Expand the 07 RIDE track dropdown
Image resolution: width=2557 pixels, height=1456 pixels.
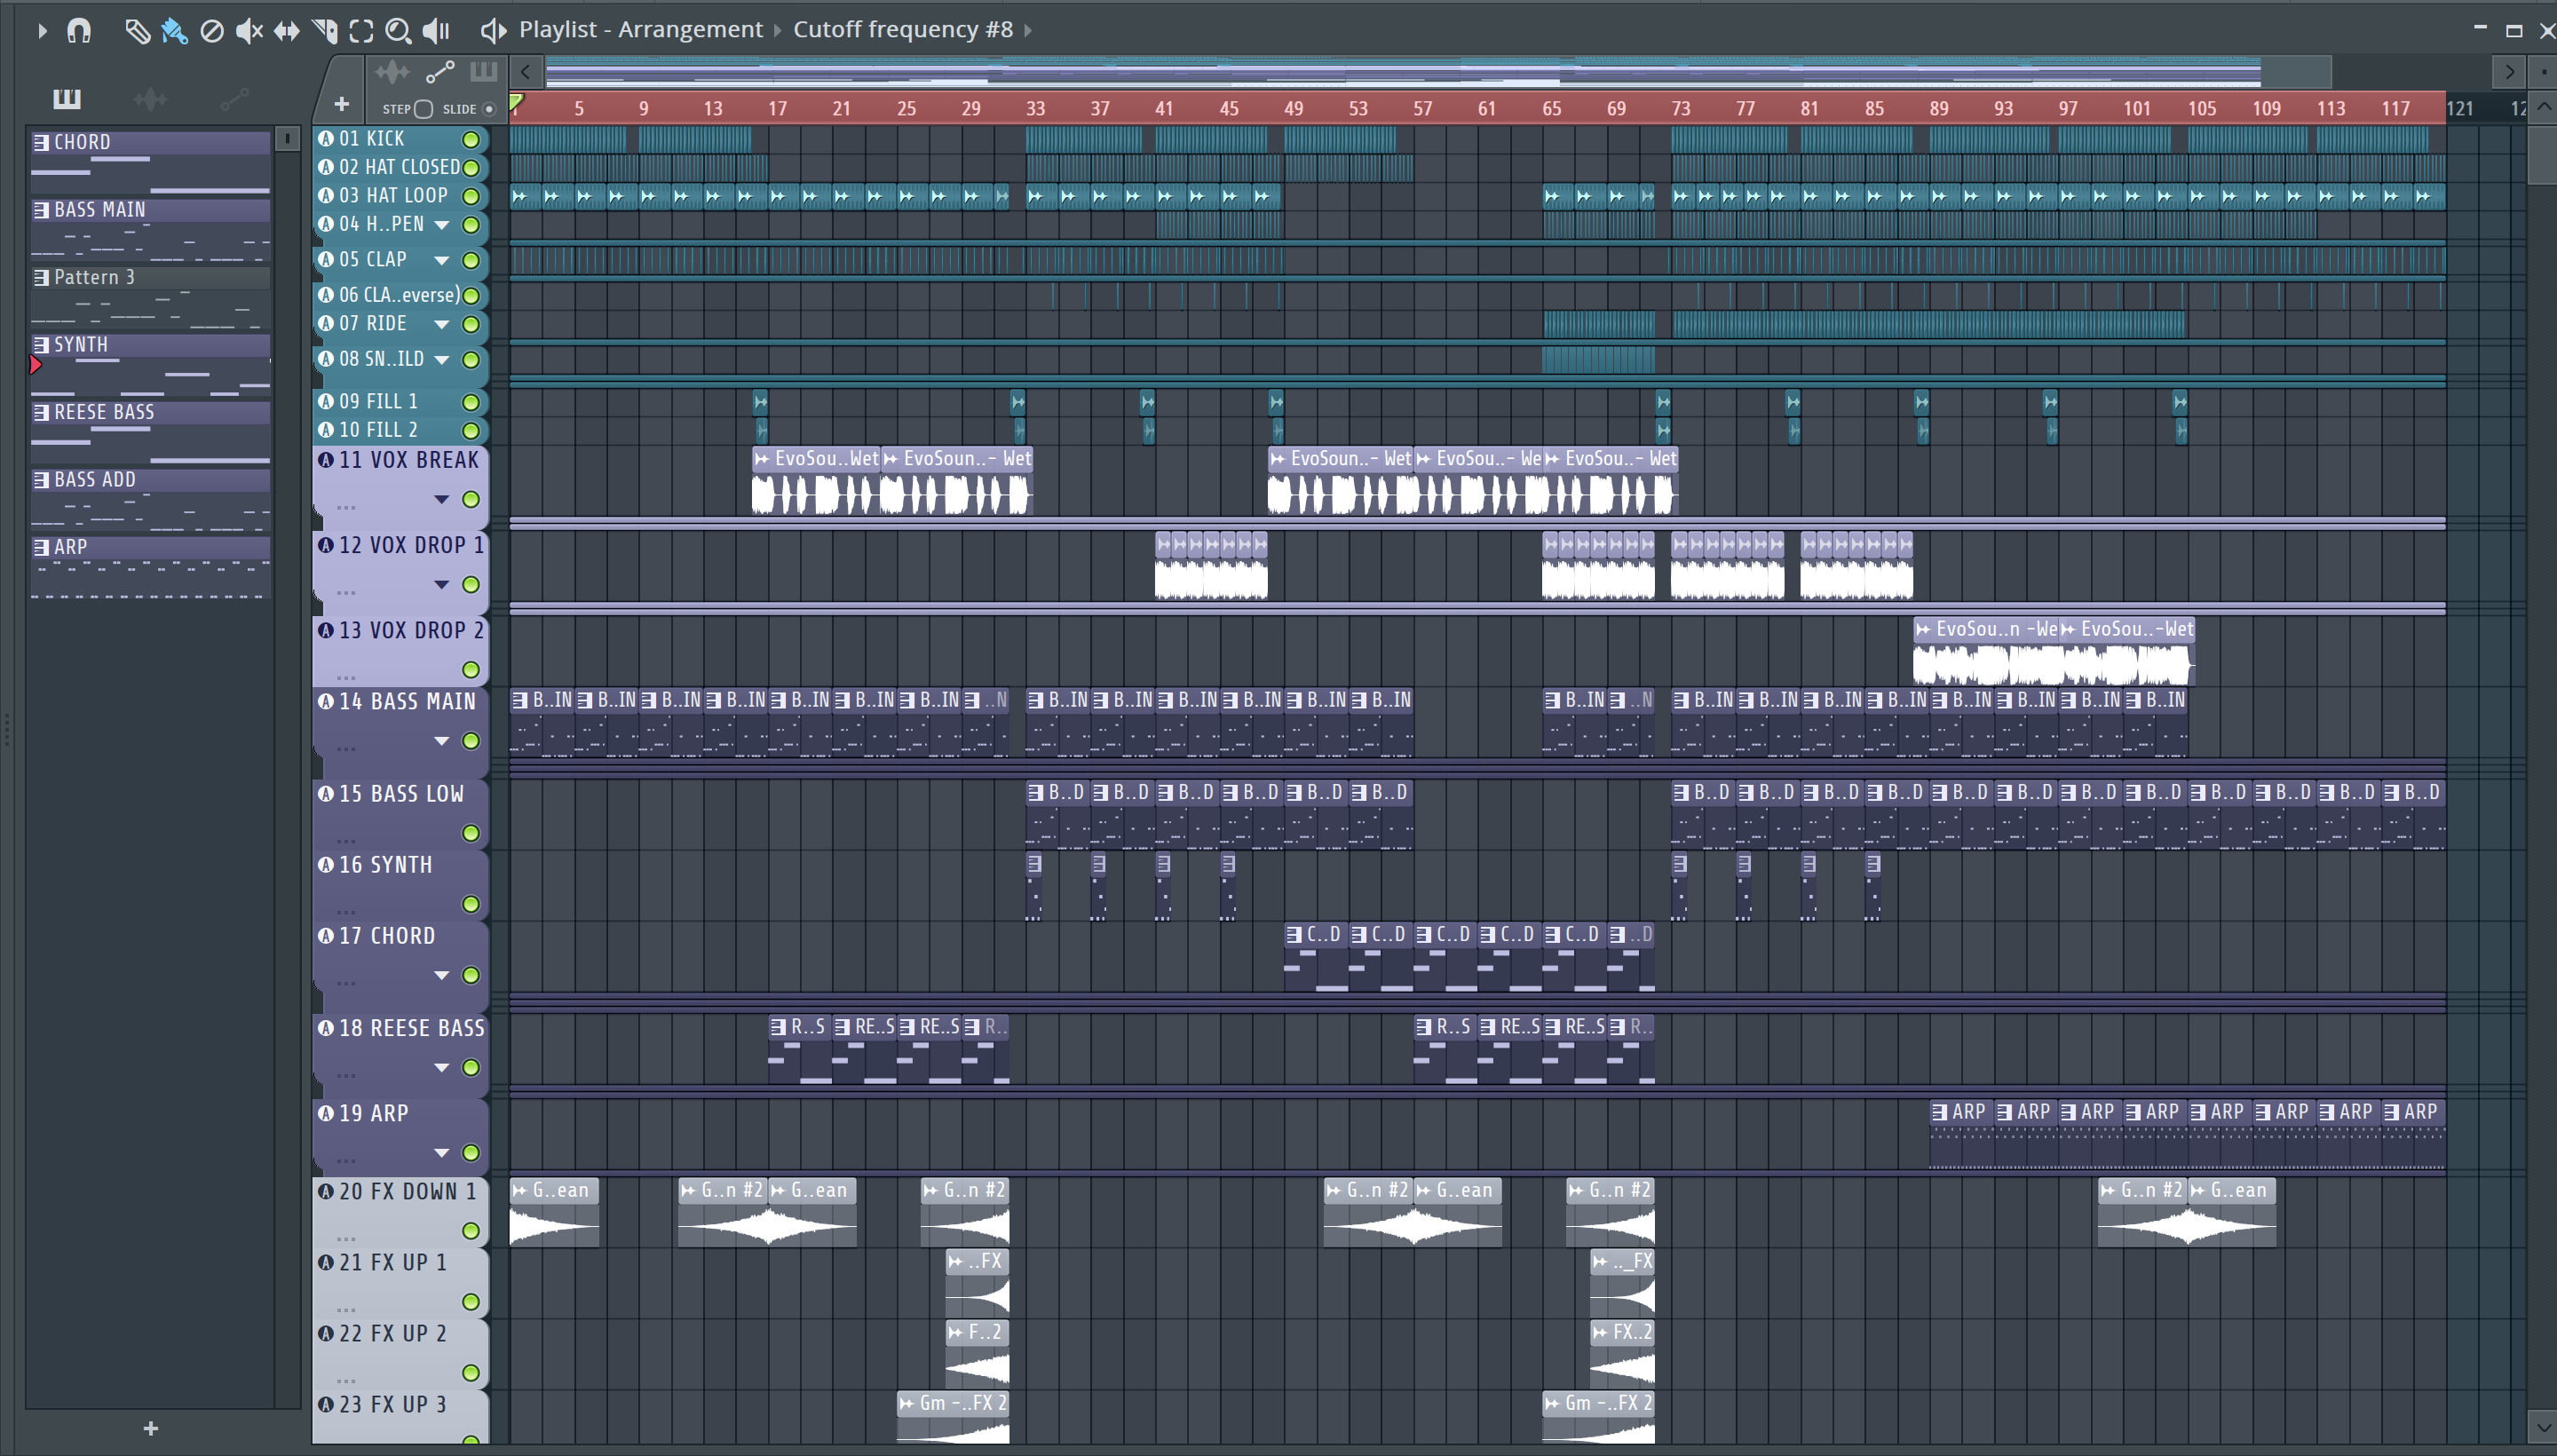pos(441,325)
